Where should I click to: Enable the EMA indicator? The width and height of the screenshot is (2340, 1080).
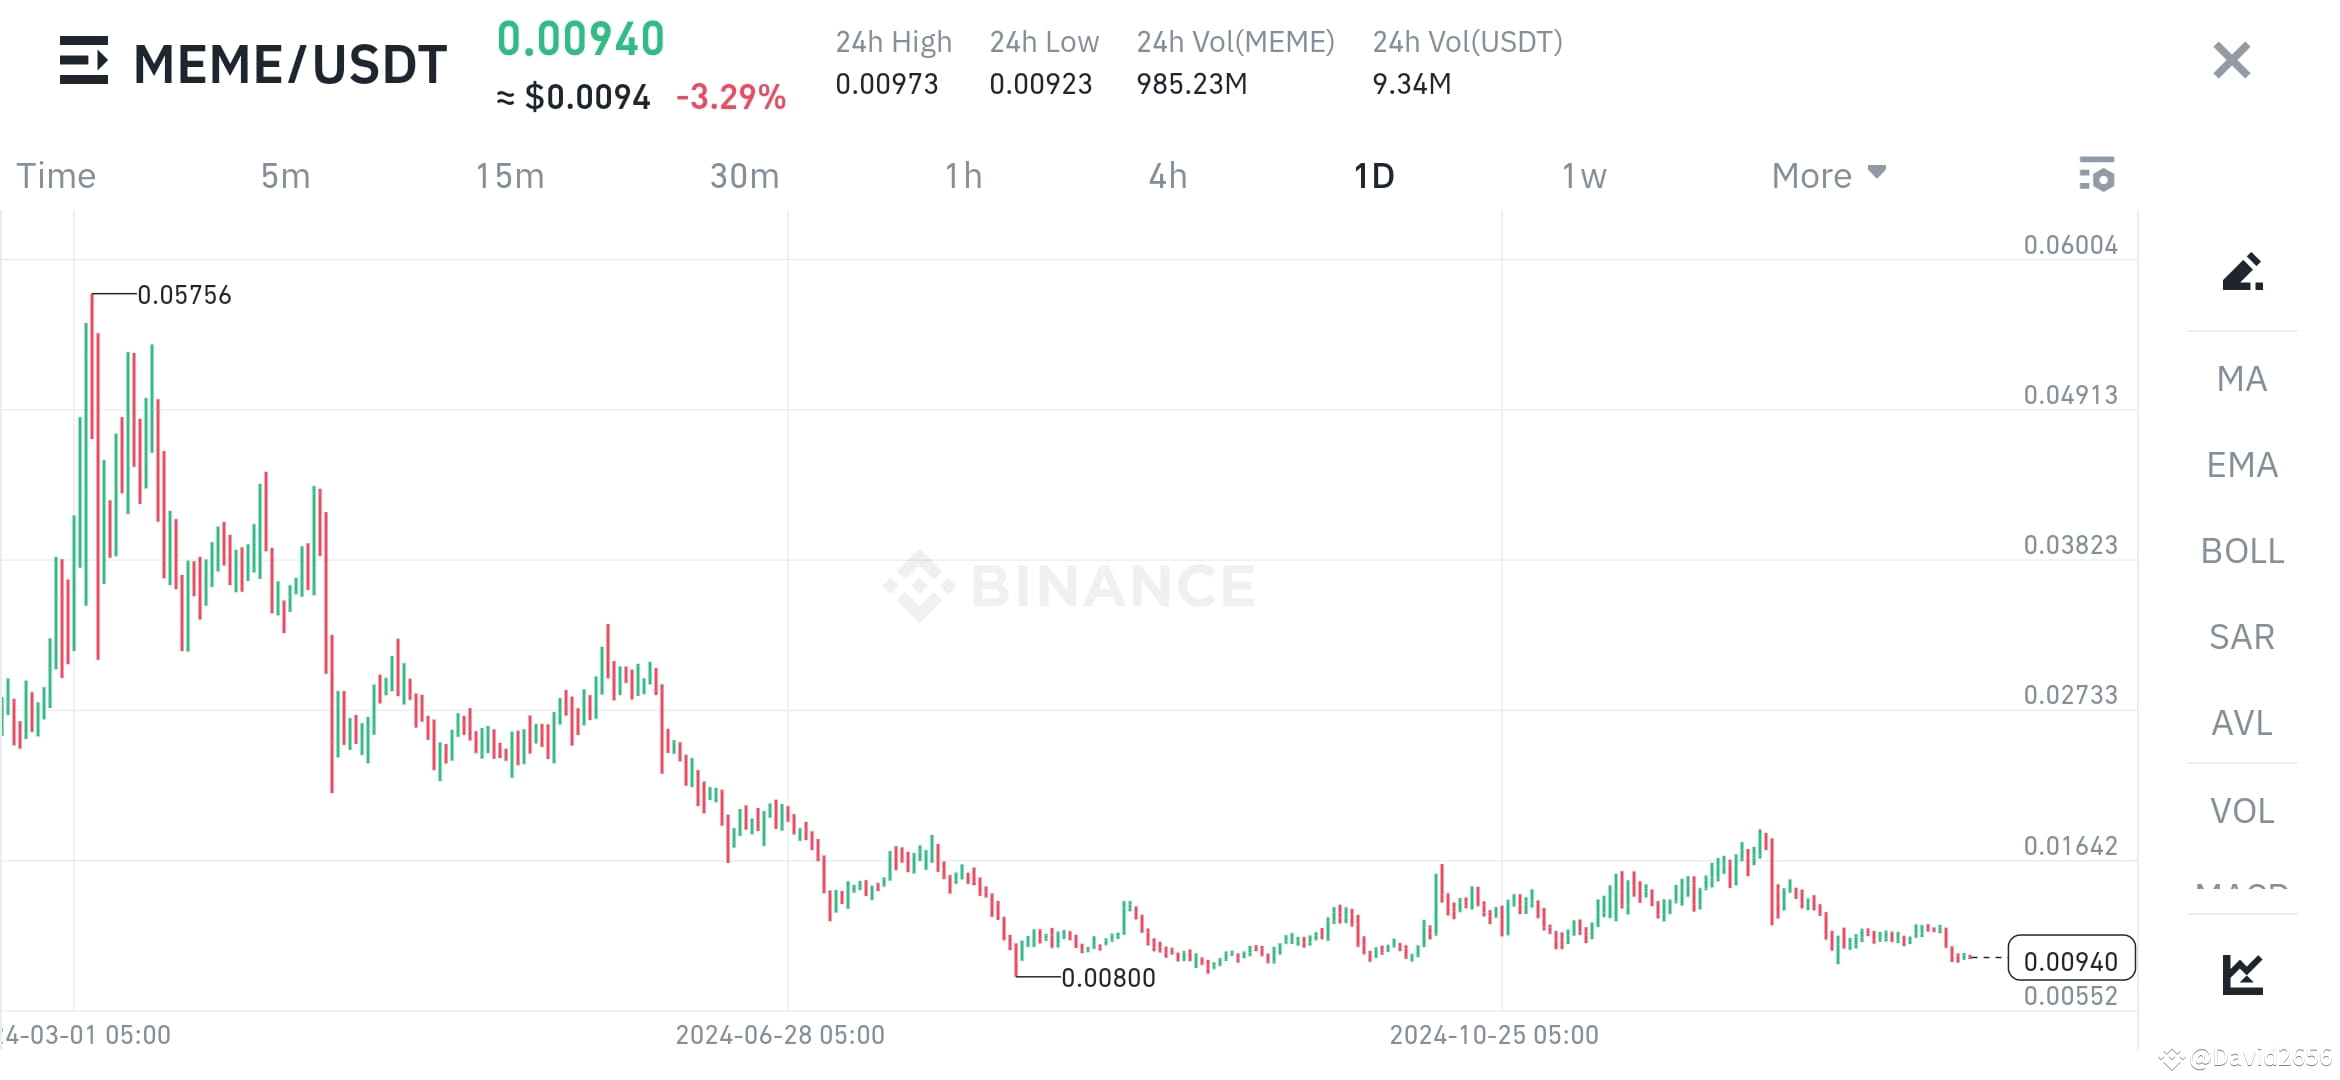[x=2242, y=464]
